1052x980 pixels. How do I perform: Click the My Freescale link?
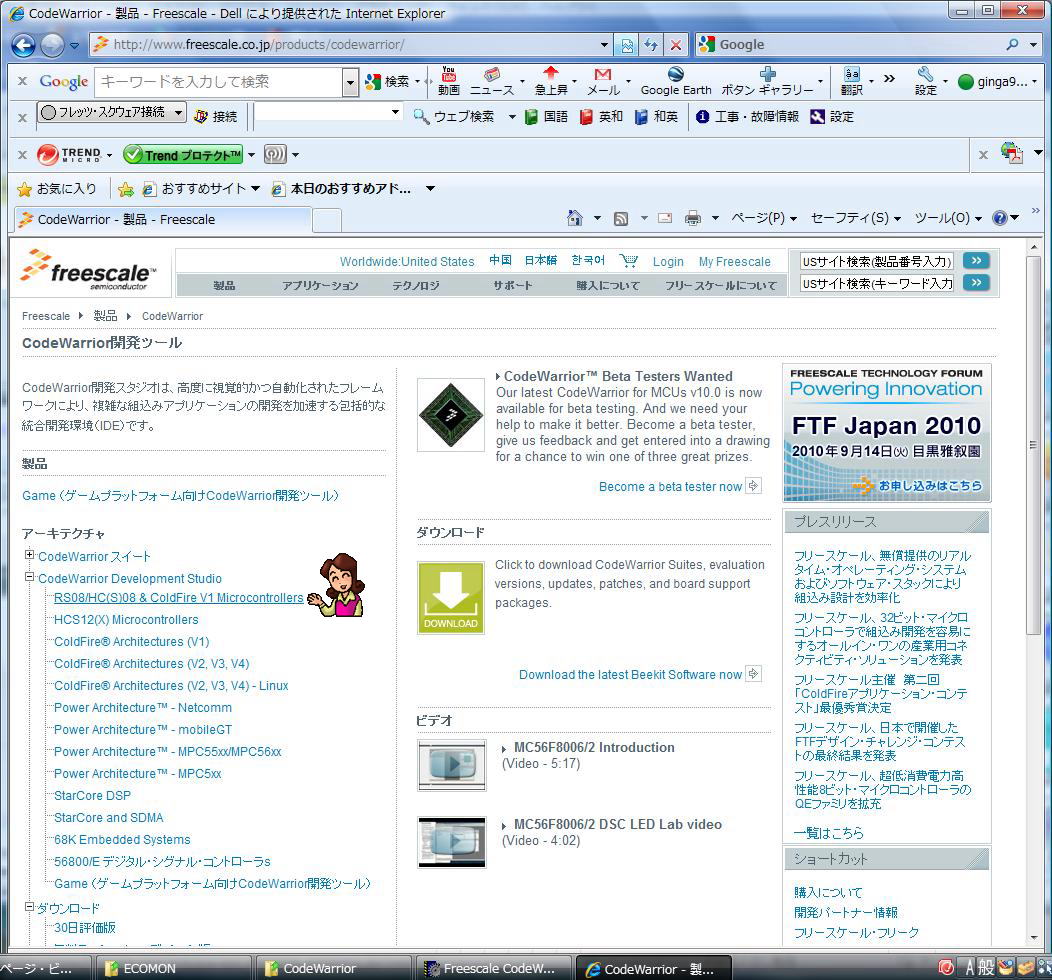coord(735,262)
